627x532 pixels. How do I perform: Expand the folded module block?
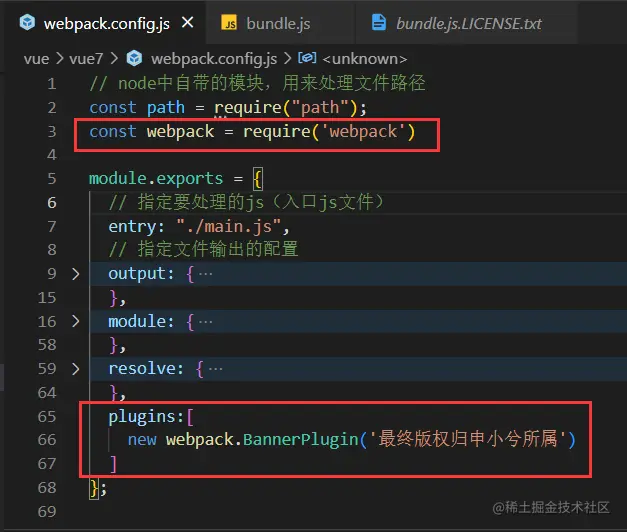coord(76,321)
